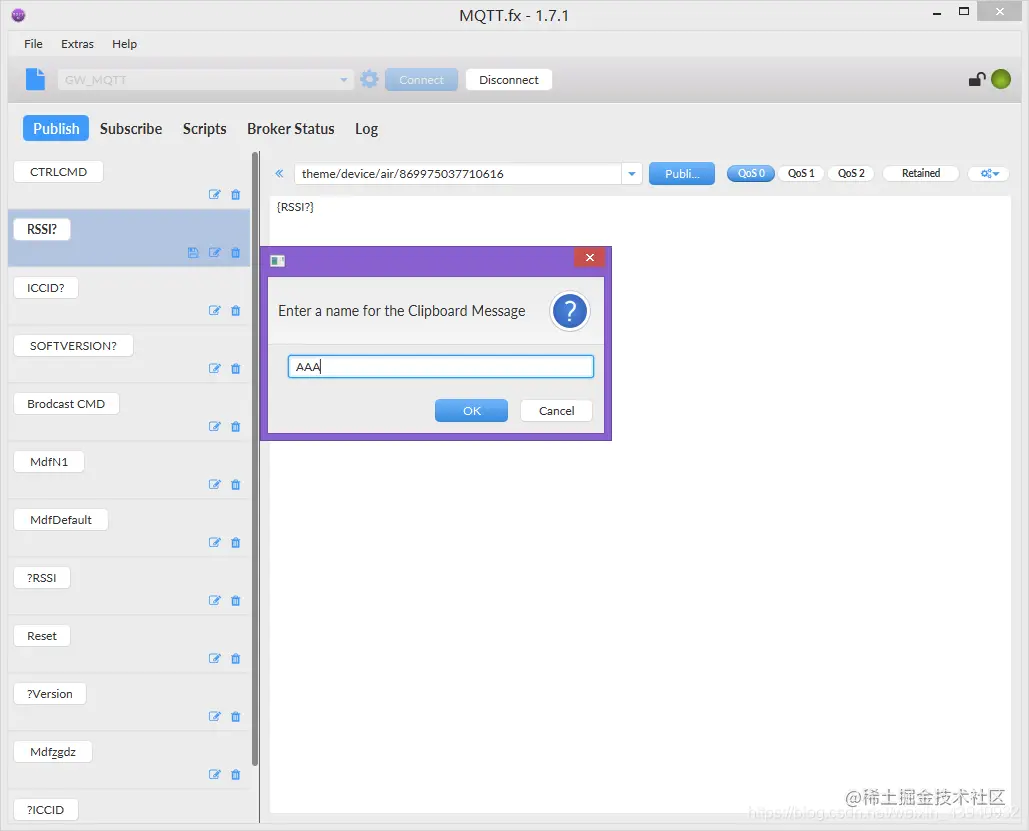Cancel the clipboard message dialog

point(556,411)
